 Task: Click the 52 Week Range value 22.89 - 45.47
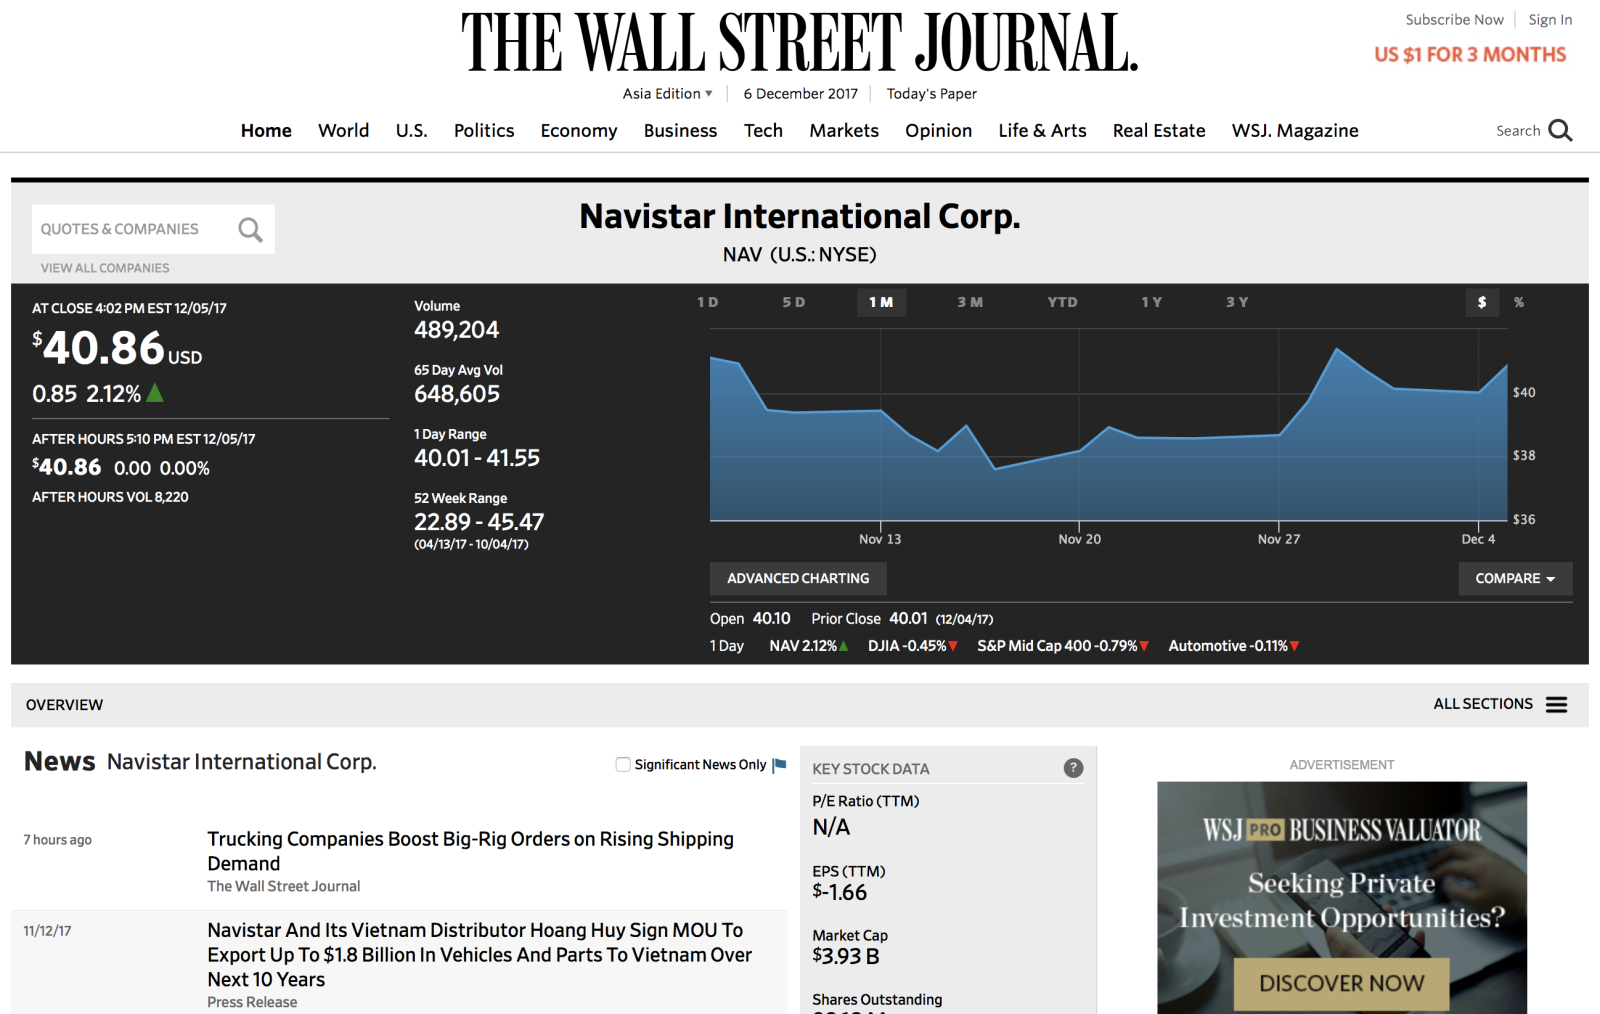tap(479, 522)
